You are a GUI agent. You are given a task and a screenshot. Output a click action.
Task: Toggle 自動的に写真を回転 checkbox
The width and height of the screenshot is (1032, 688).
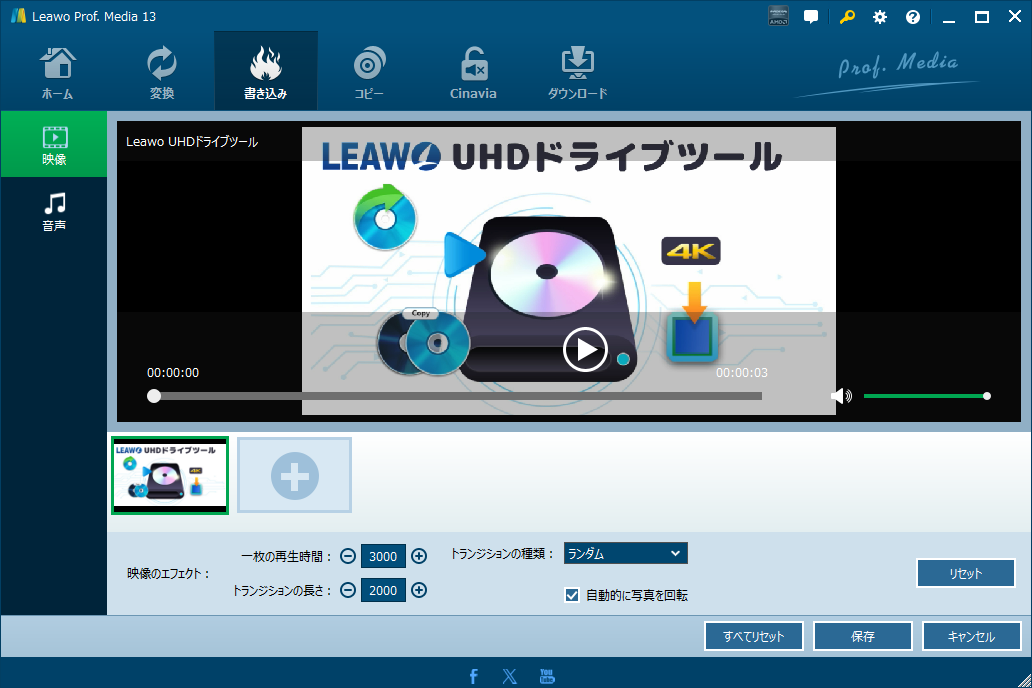(572, 595)
